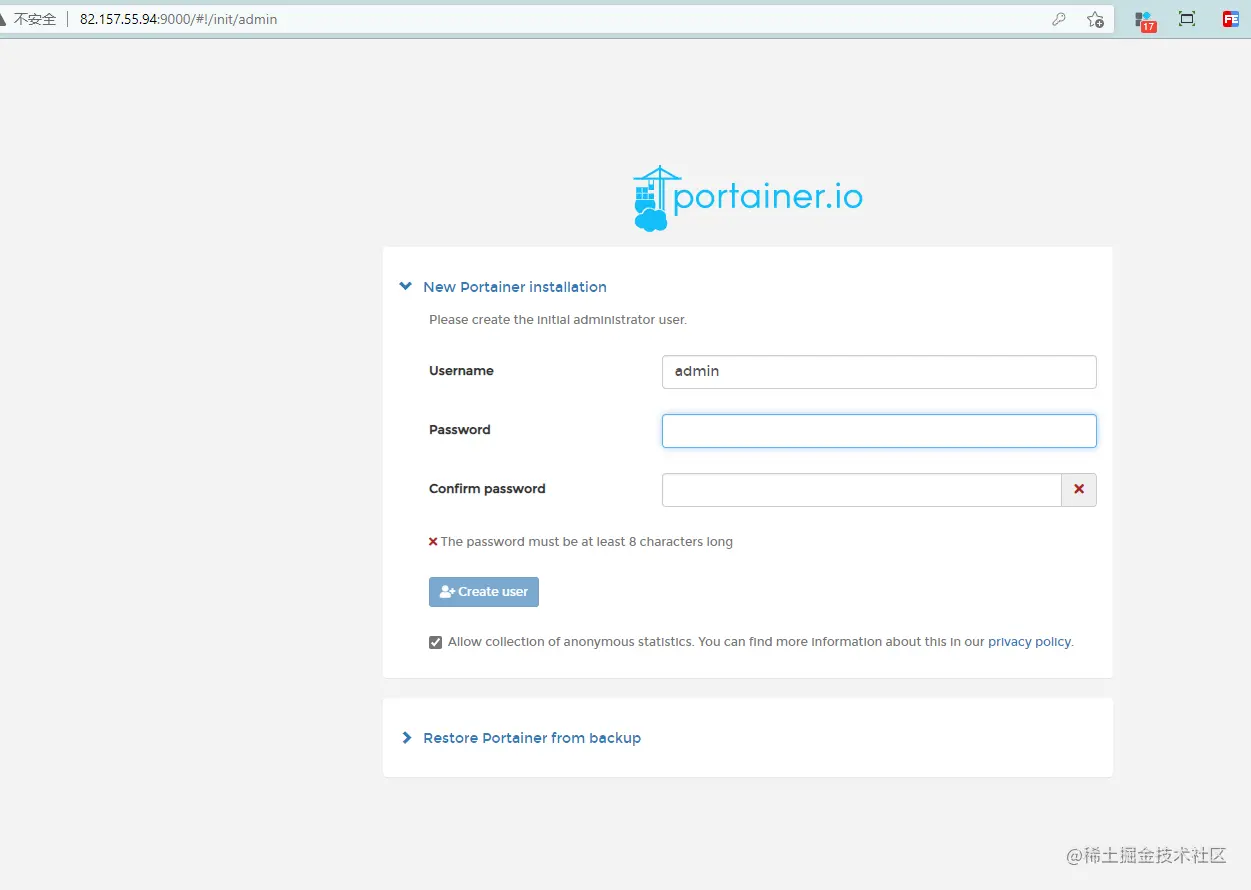
Task: Click the Create user button
Action: (484, 592)
